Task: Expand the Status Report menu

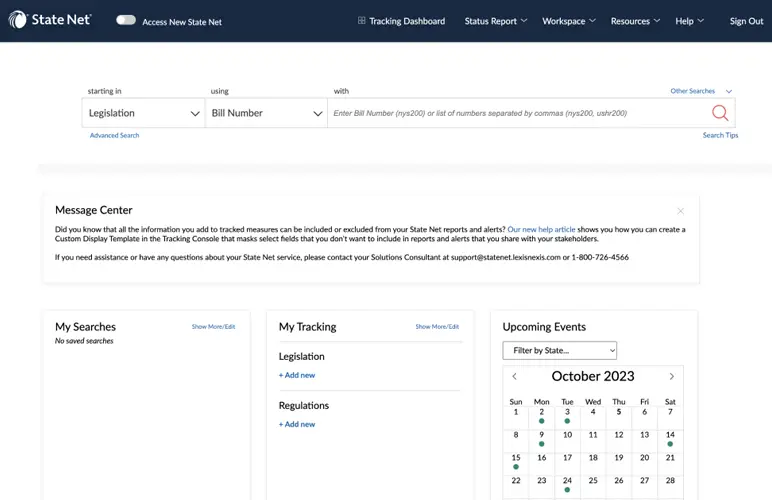Action: point(495,21)
